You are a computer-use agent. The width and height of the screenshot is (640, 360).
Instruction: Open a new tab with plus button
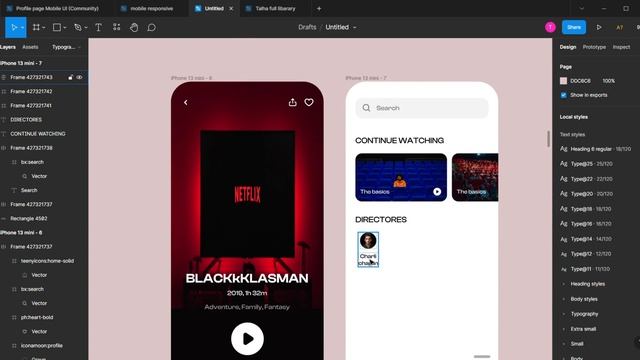coord(319,8)
